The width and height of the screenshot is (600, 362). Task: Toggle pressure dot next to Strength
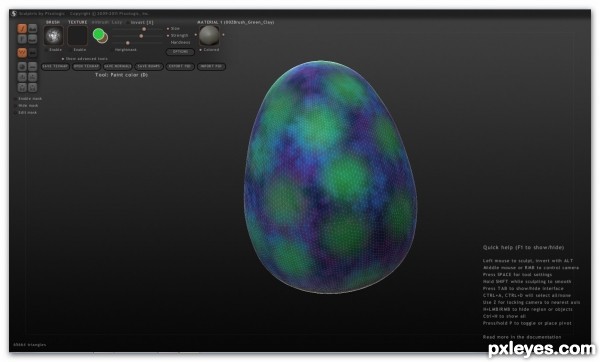[x=168, y=36]
